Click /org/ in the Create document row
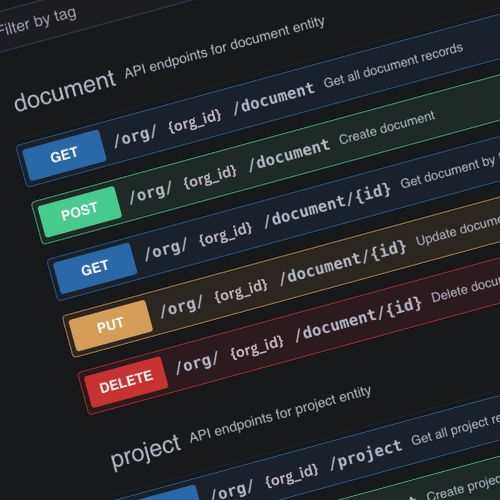 tap(150, 193)
